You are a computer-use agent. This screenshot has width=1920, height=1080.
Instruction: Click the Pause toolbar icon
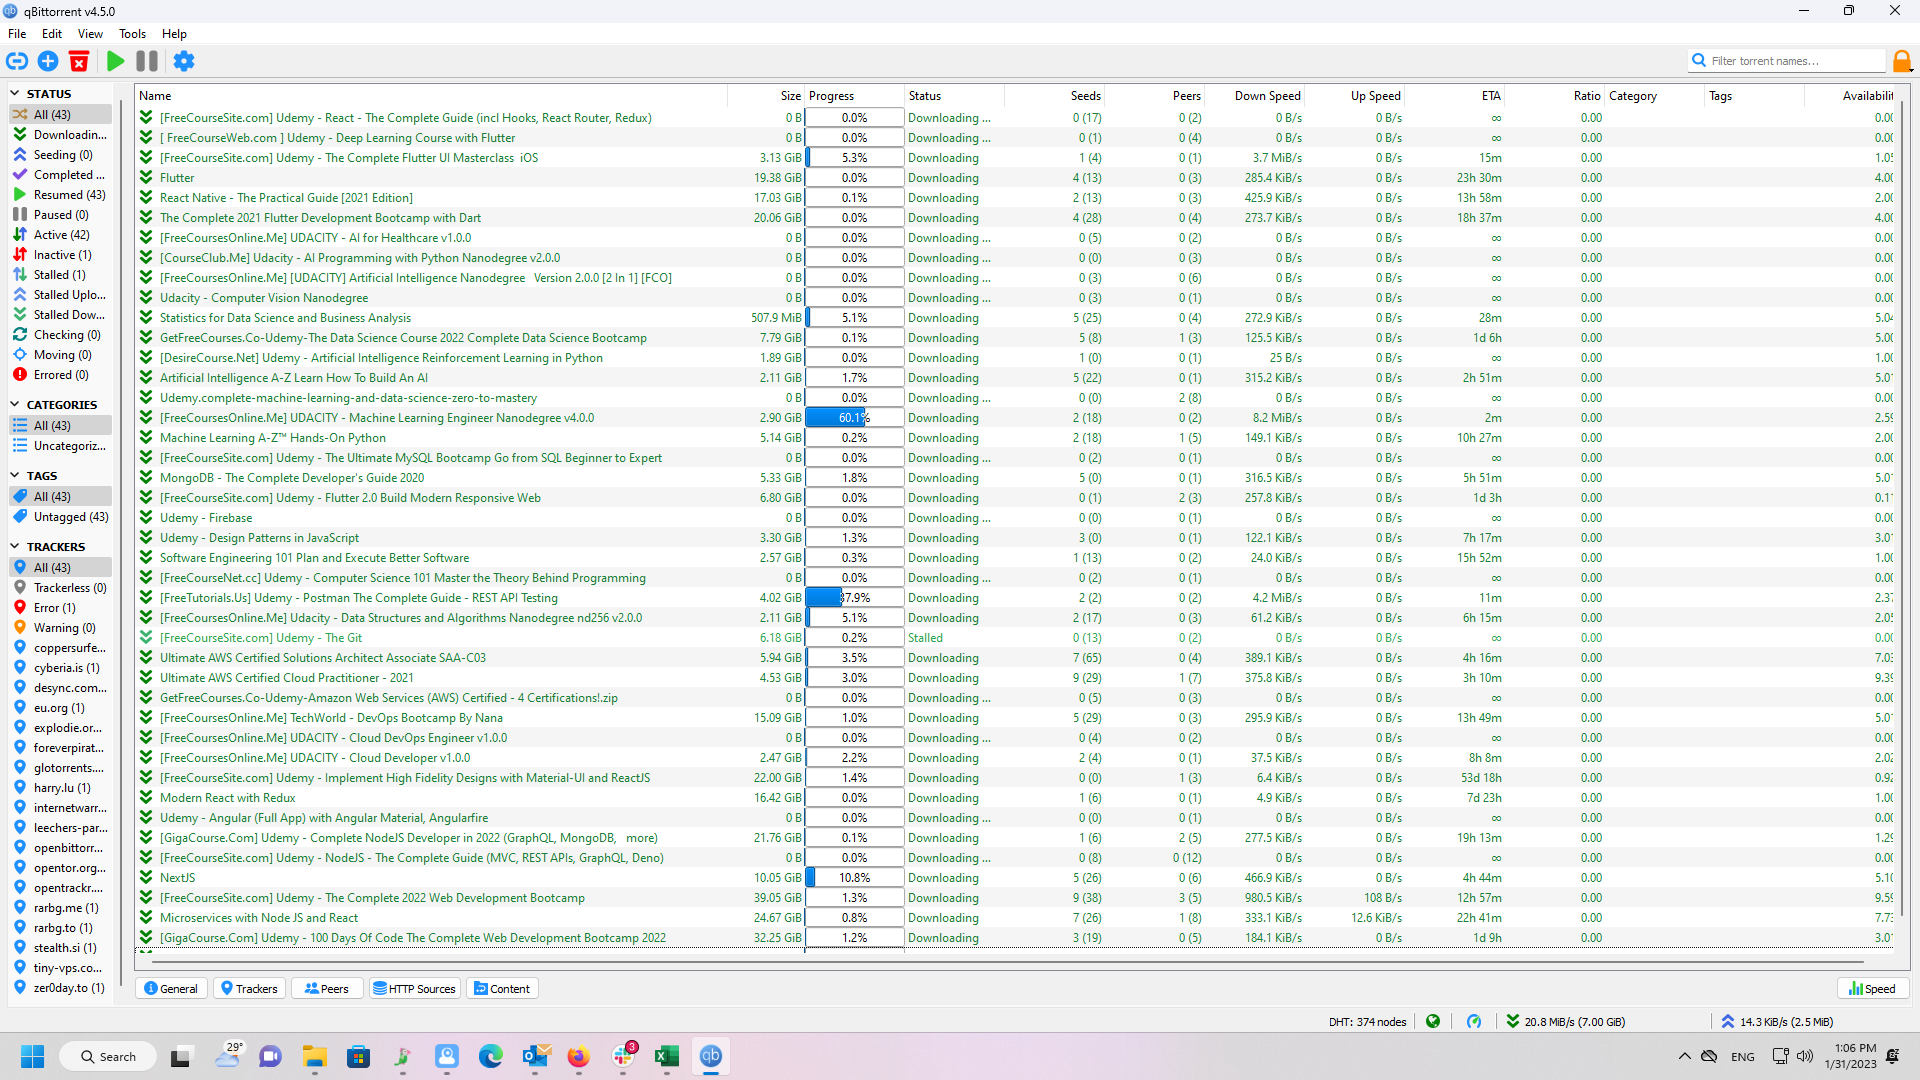147,61
